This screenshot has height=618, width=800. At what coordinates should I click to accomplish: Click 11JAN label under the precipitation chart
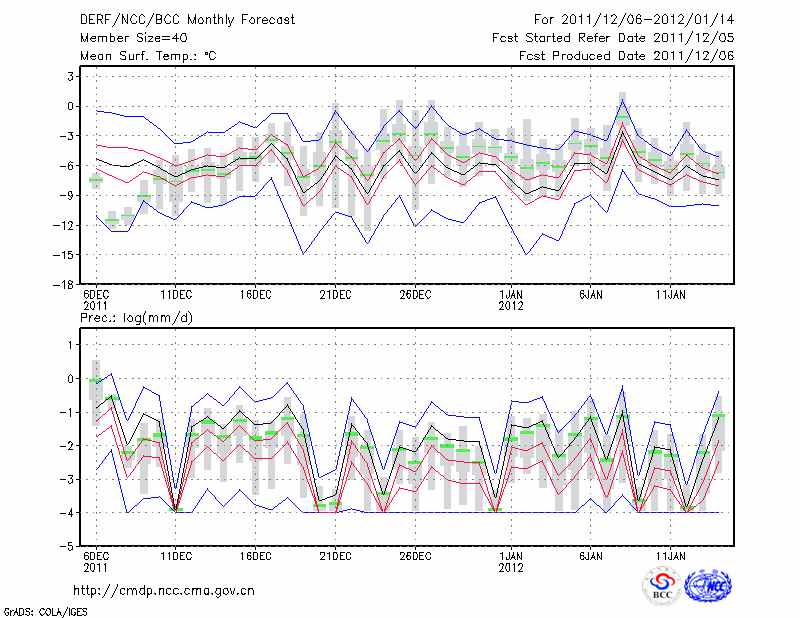(x=670, y=555)
